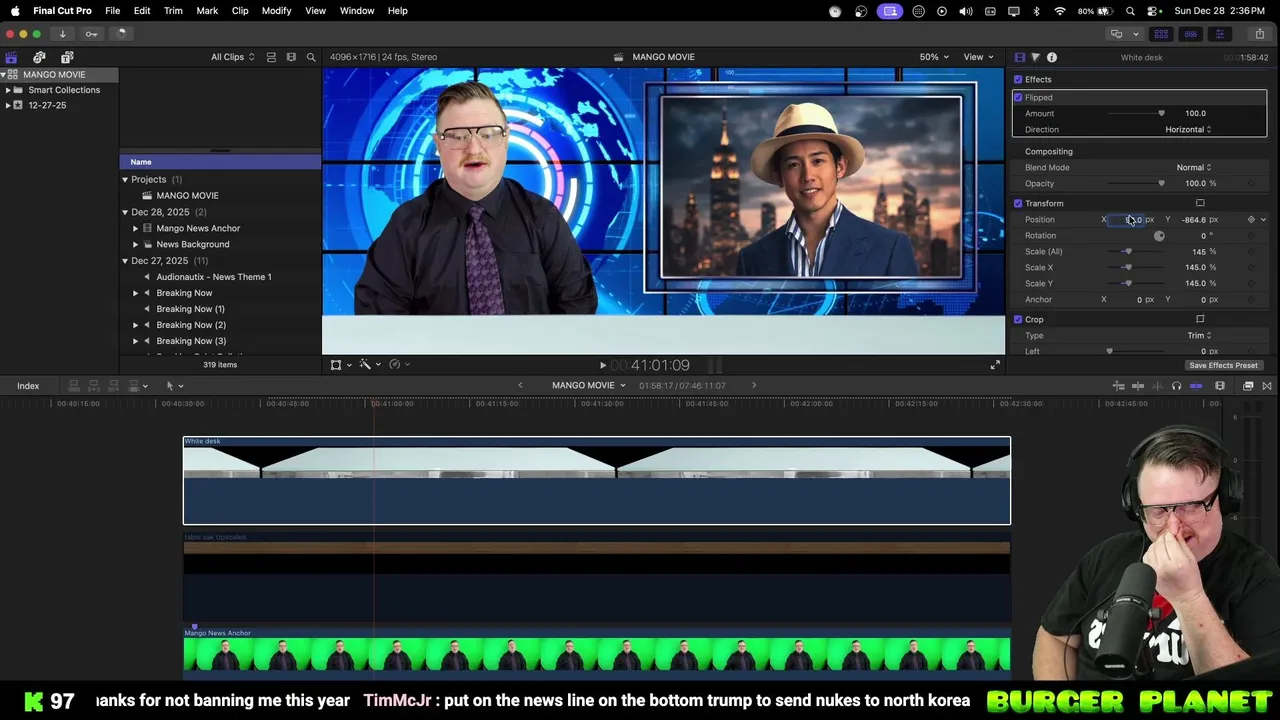Screen dimensions: 1280x720
Task: Click Save Effects Preset button
Action: tap(1223, 365)
